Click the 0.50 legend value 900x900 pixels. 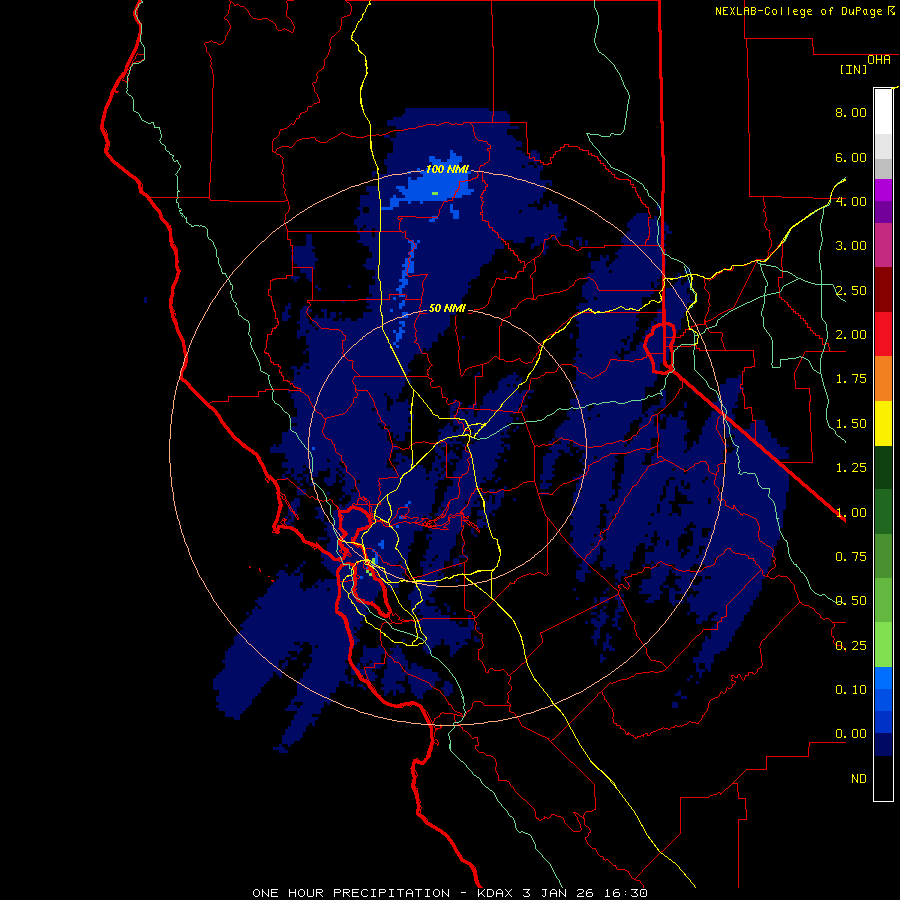tap(851, 601)
